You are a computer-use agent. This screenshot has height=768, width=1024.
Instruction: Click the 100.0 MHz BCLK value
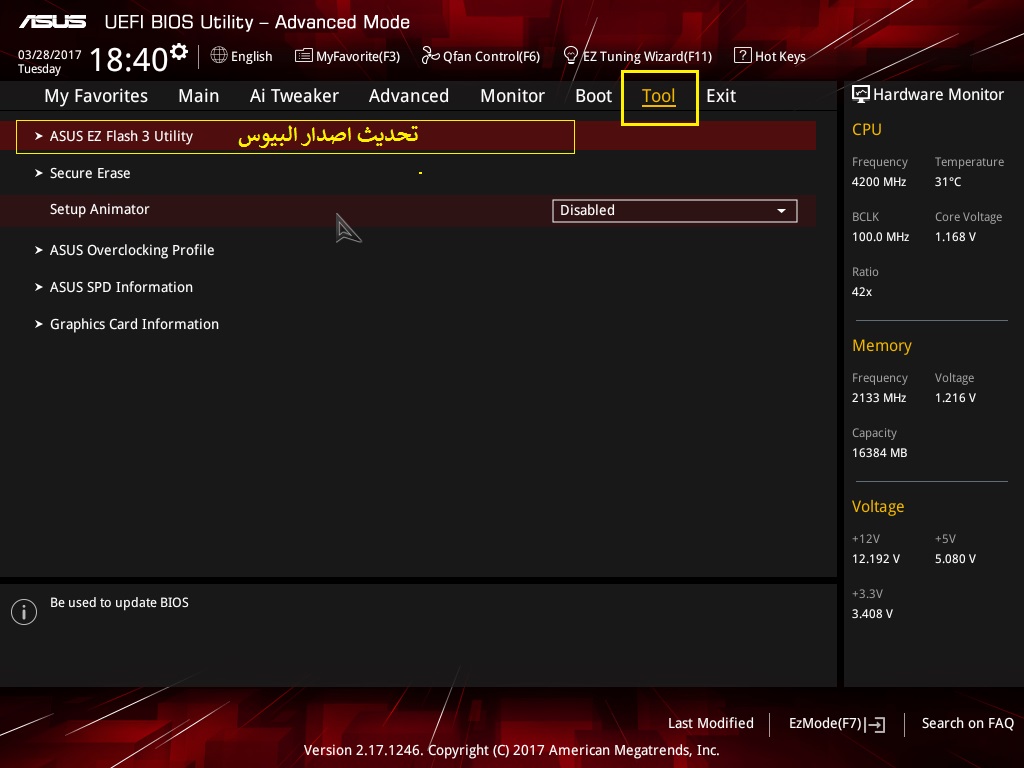pyautogui.click(x=880, y=236)
